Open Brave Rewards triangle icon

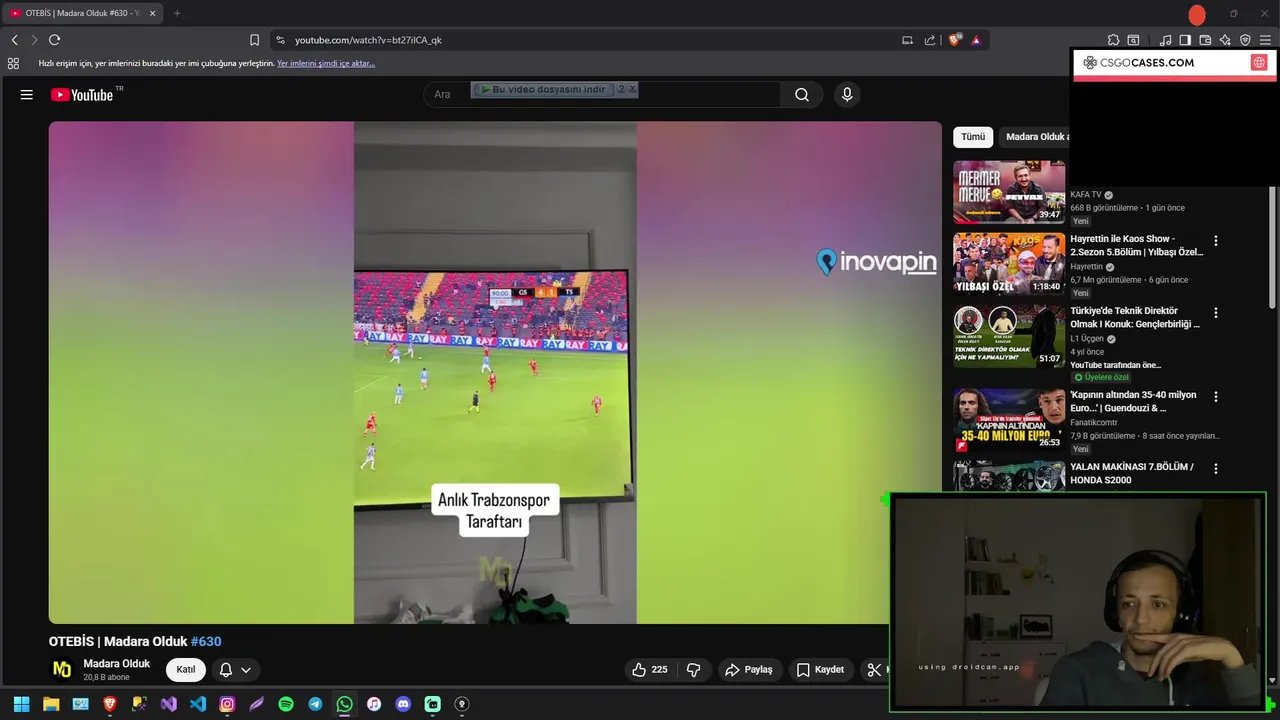point(976,40)
